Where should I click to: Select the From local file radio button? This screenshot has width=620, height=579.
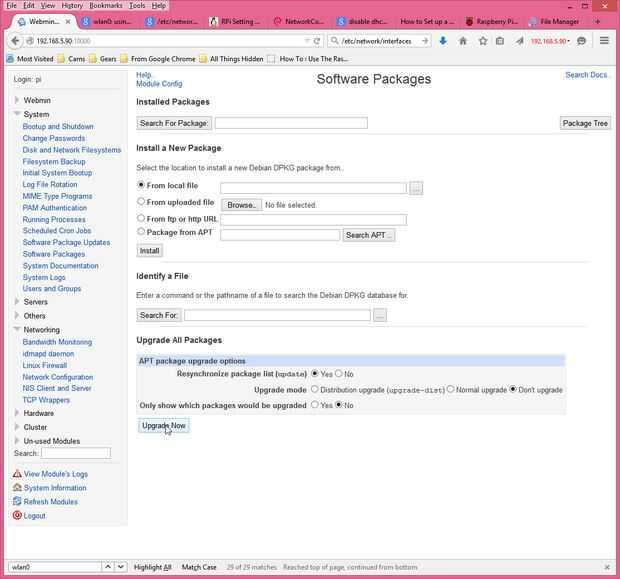[141, 185]
